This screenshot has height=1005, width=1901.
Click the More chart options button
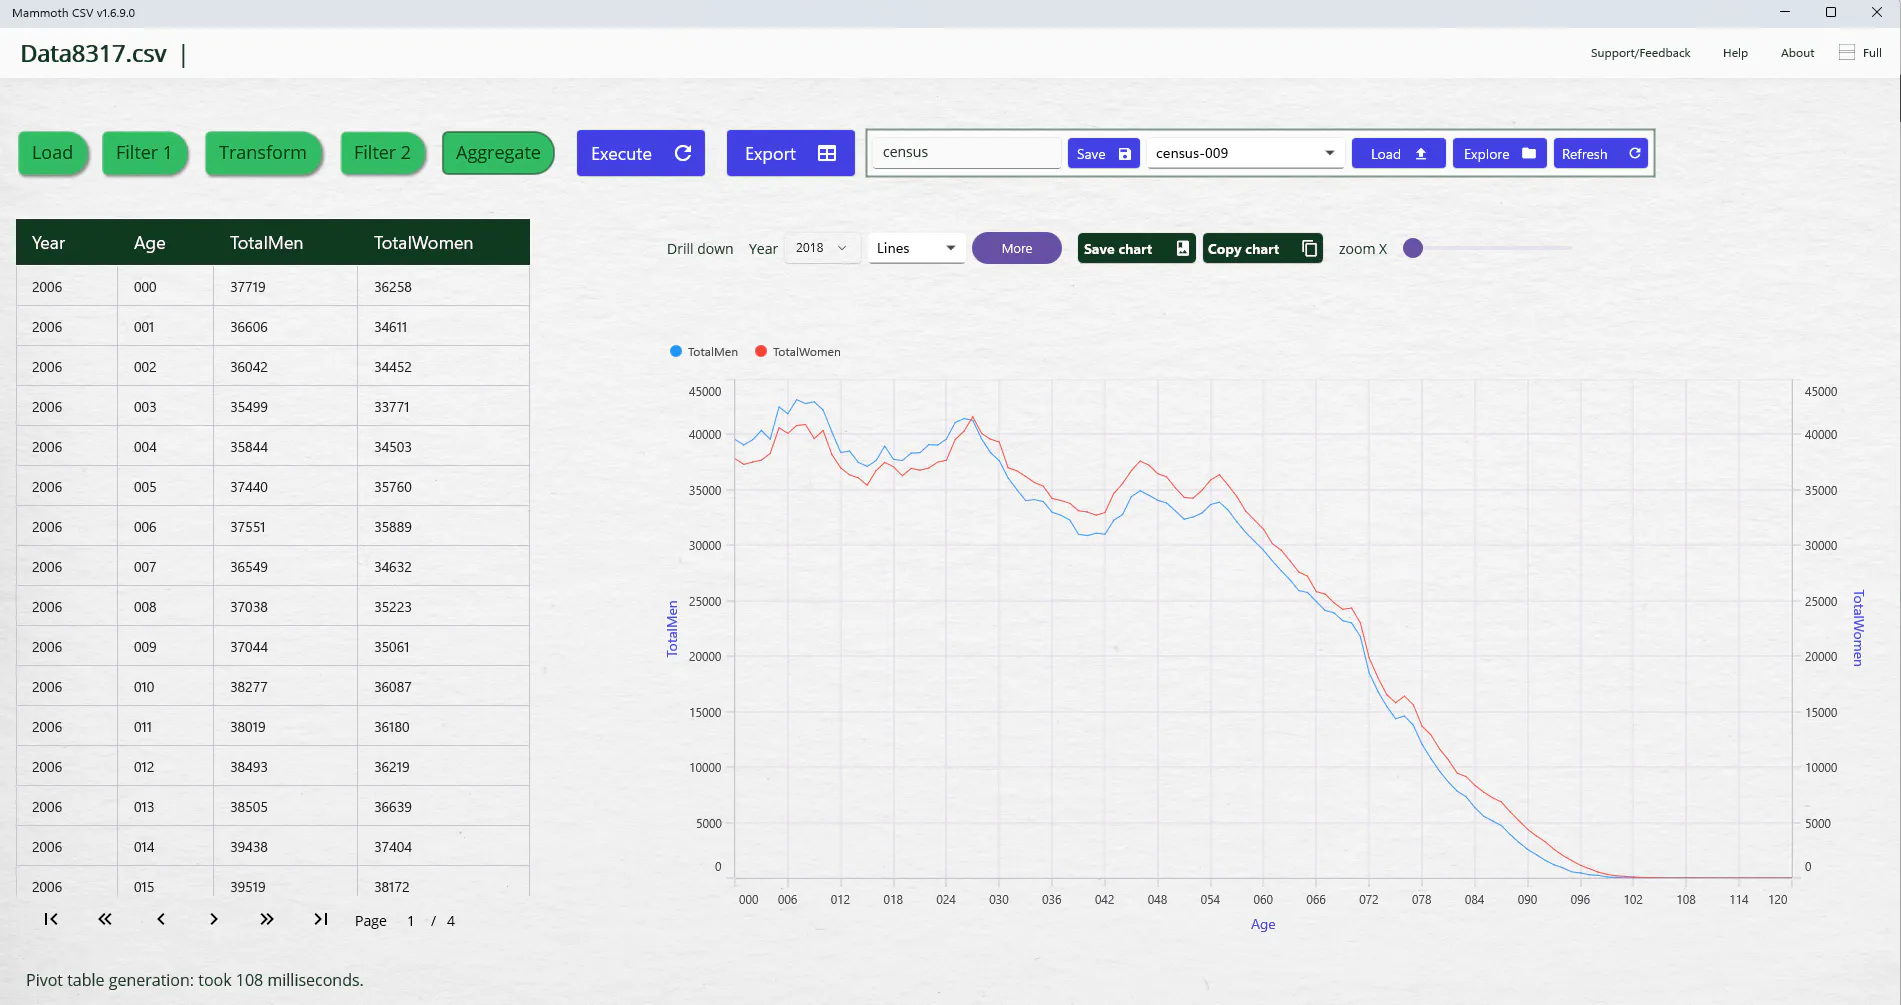pyautogui.click(x=1016, y=248)
